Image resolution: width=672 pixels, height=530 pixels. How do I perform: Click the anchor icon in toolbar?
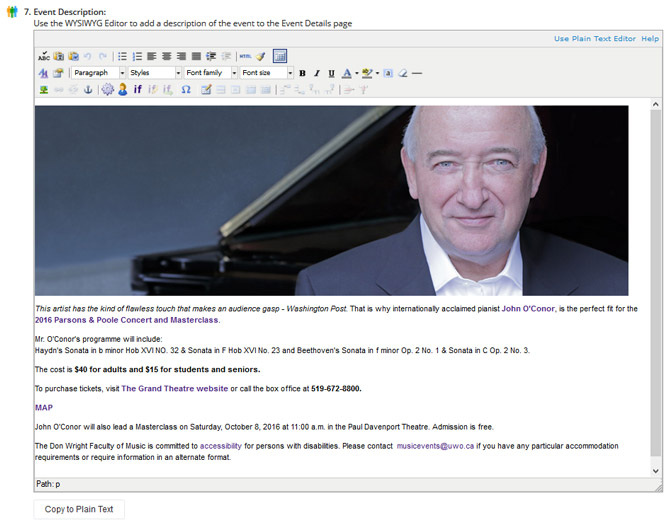point(87,89)
